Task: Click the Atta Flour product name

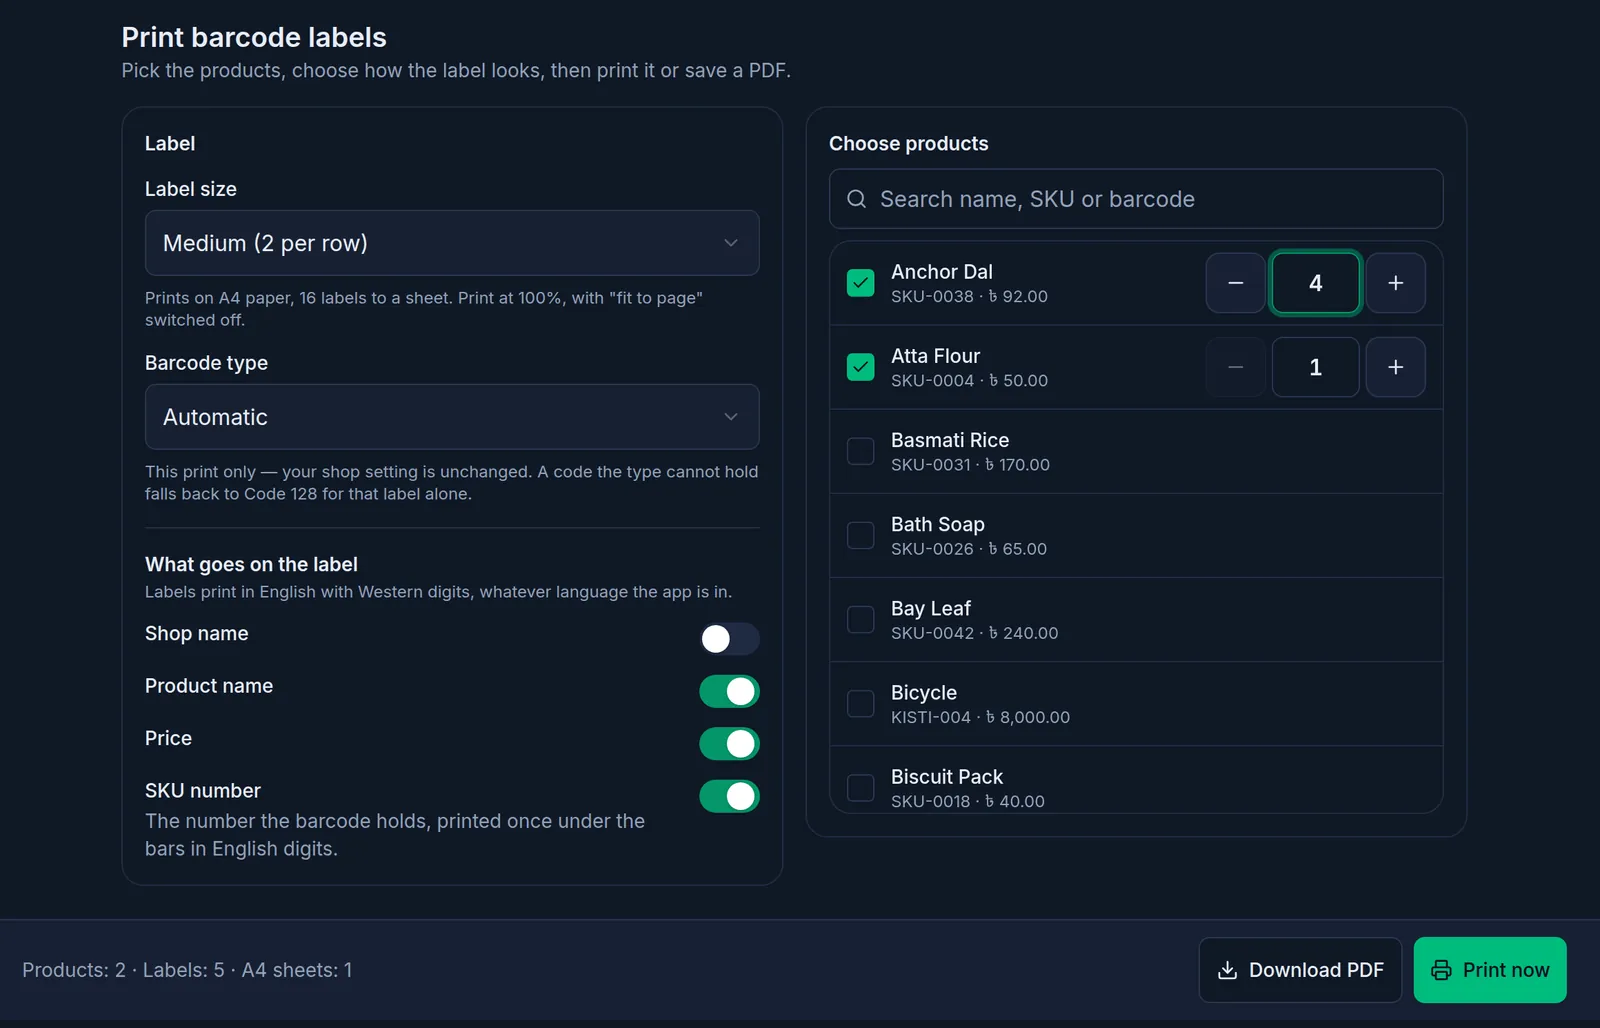Action: click(936, 356)
